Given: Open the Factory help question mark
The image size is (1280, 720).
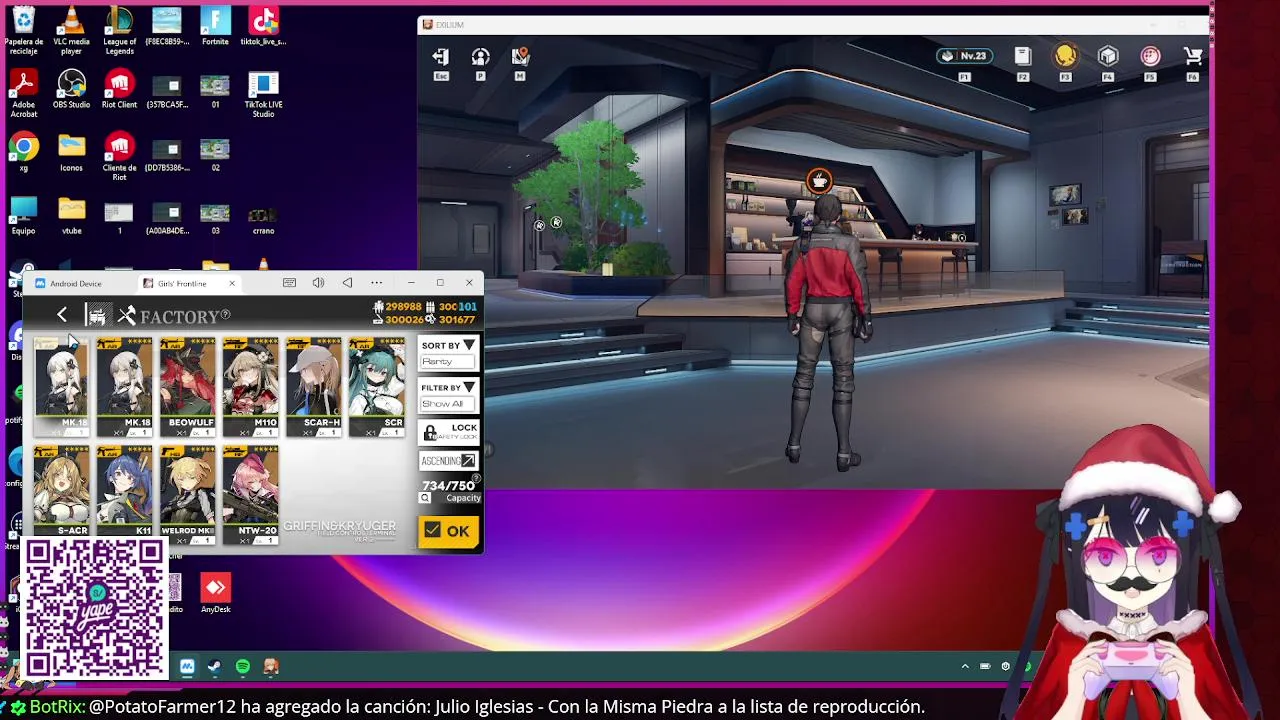Looking at the screenshot, I should pyautogui.click(x=225, y=316).
